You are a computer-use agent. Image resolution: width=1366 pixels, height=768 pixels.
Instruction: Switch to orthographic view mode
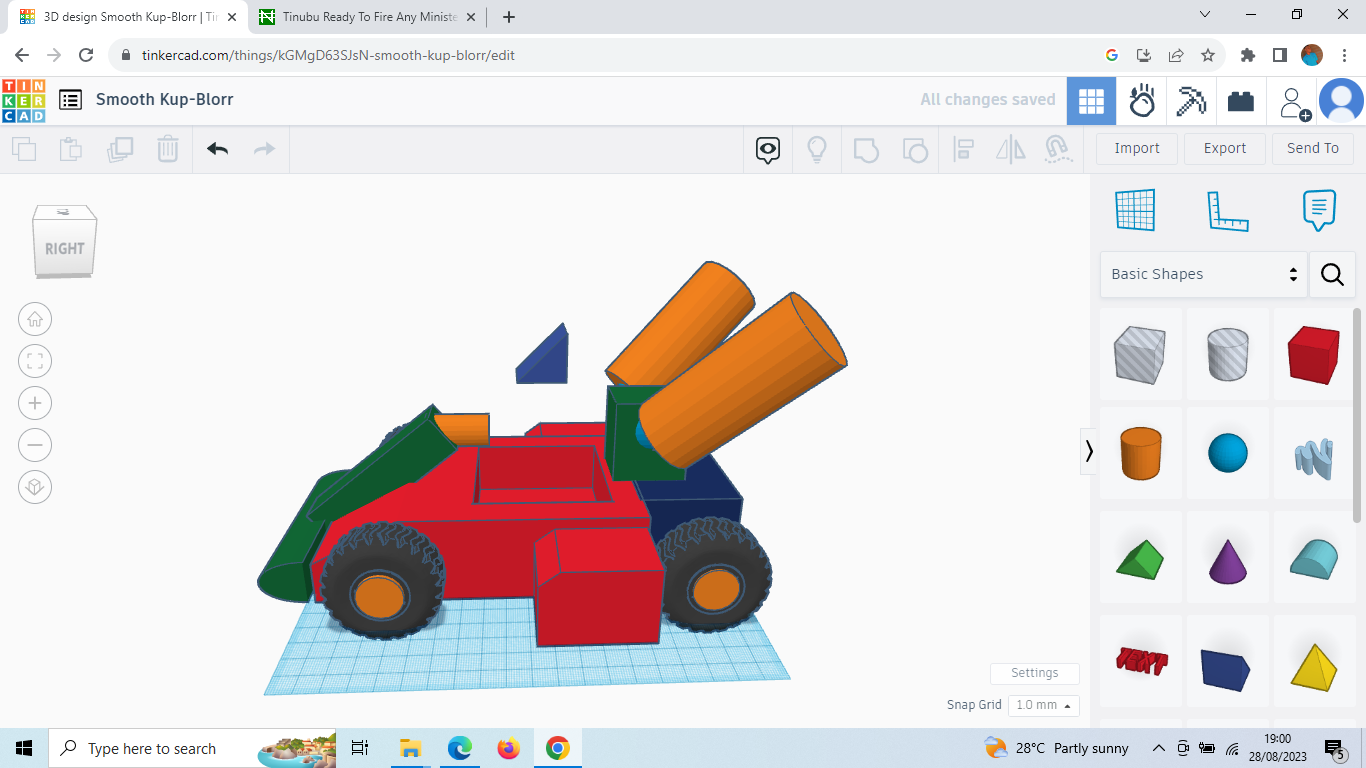click(x=35, y=487)
